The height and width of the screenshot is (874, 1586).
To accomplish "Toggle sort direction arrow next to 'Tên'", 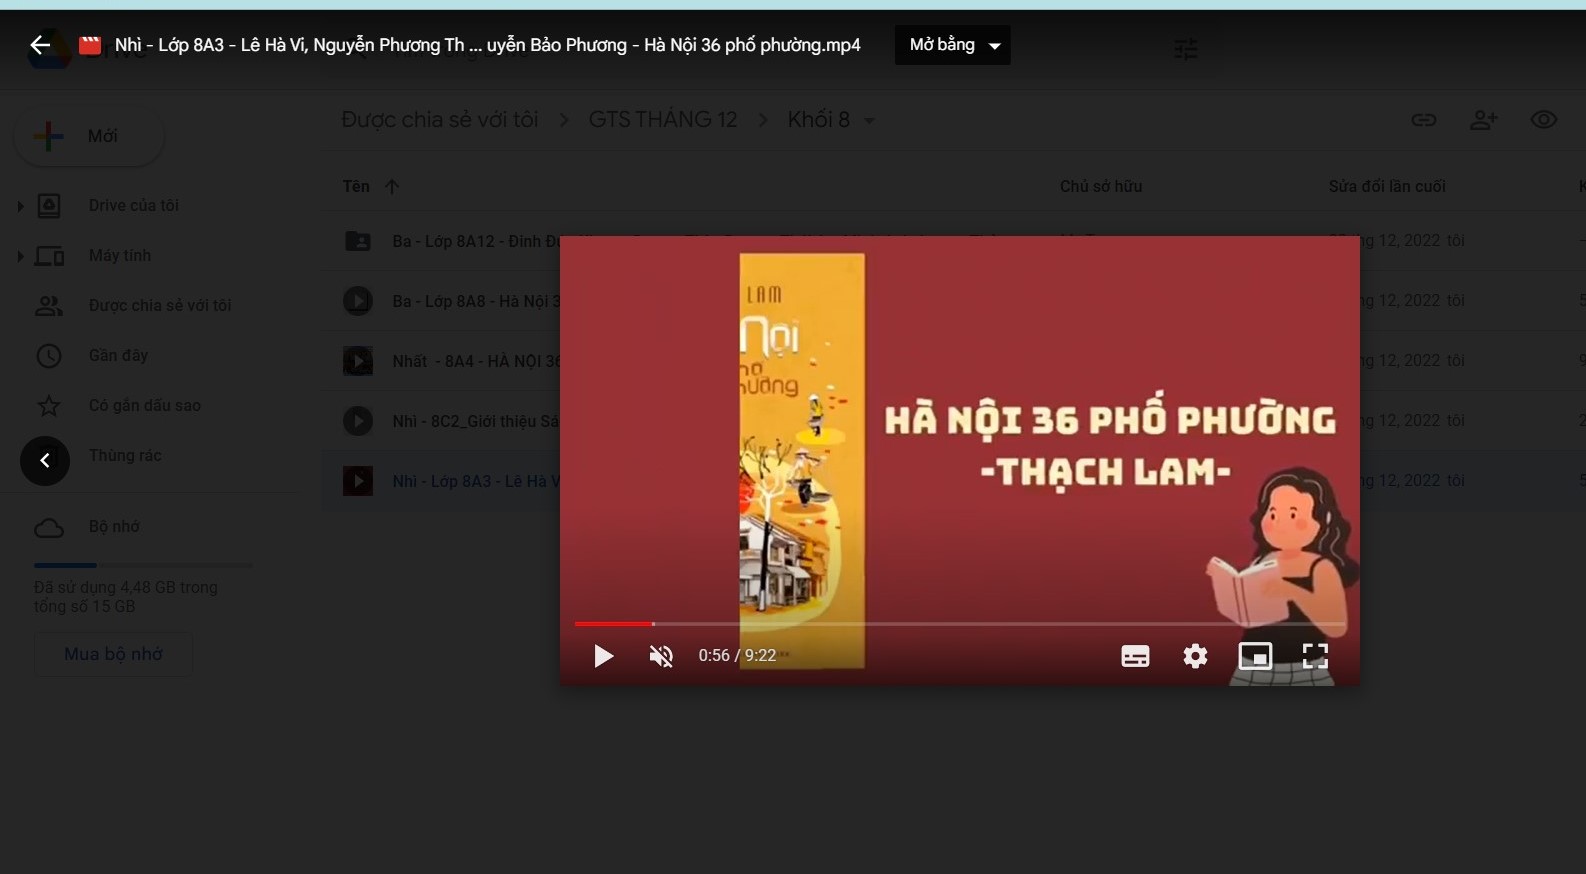I will coord(392,187).
